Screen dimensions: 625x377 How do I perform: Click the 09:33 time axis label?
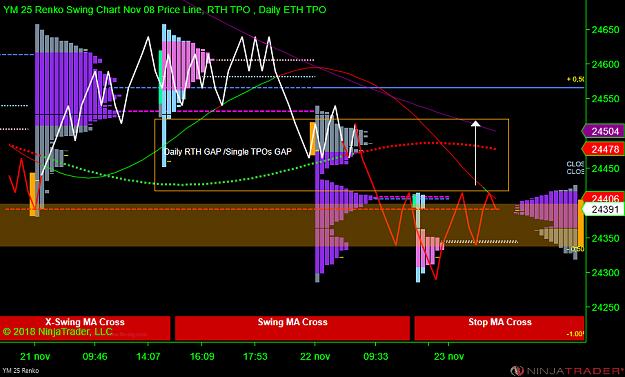click(375, 356)
